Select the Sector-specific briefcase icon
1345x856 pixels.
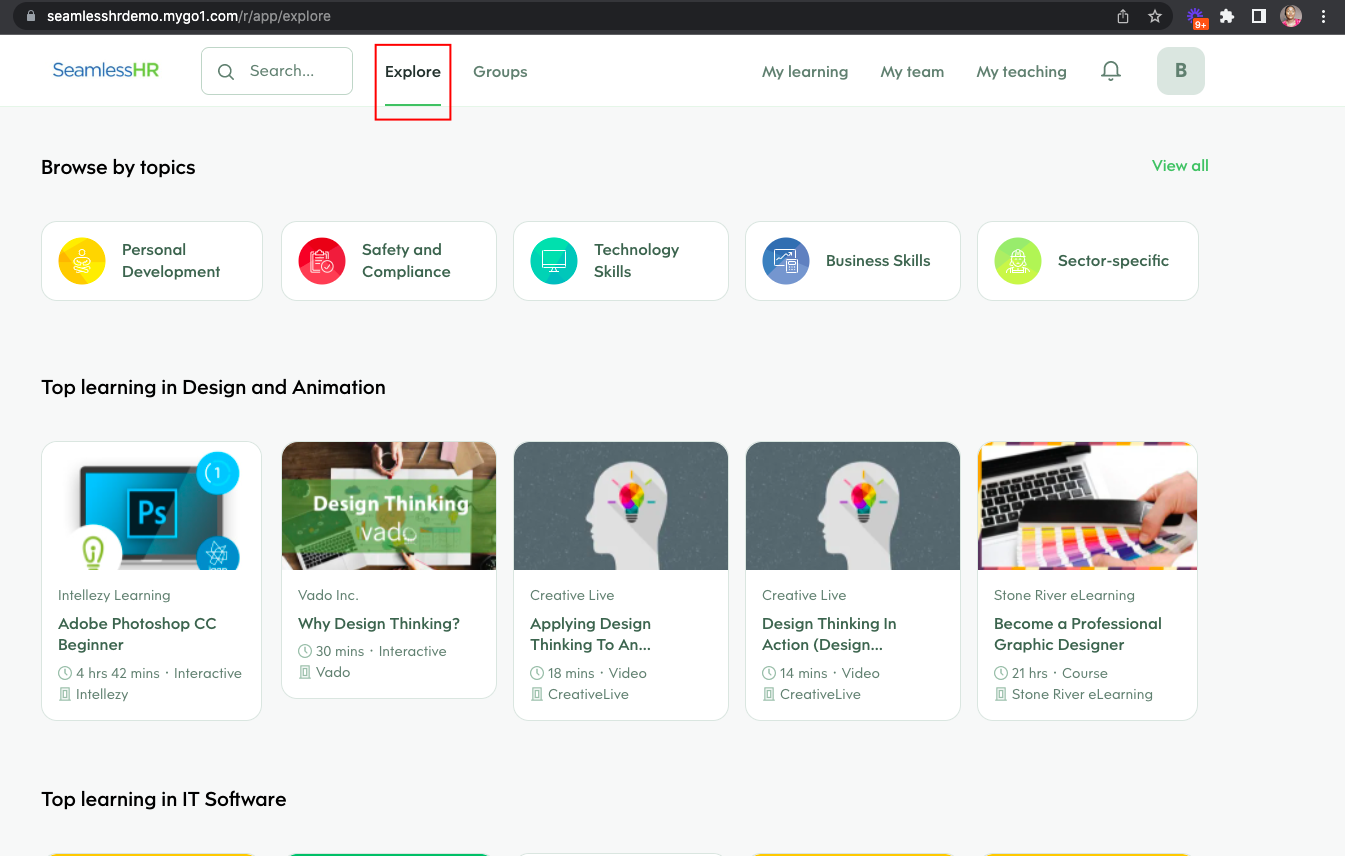tap(1017, 261)
